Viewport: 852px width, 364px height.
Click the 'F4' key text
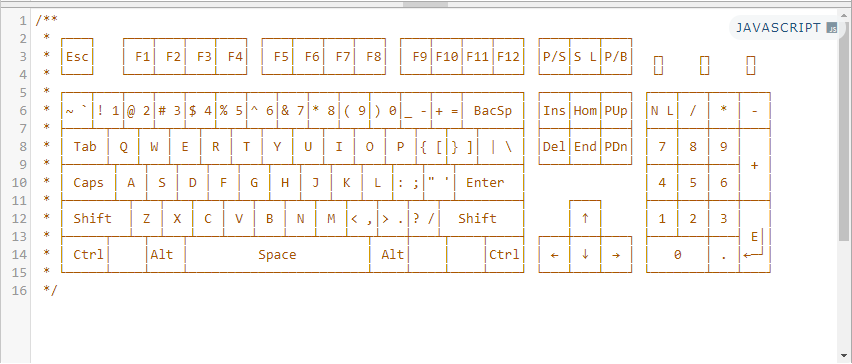pyautogui.click(x=235, y=57)
